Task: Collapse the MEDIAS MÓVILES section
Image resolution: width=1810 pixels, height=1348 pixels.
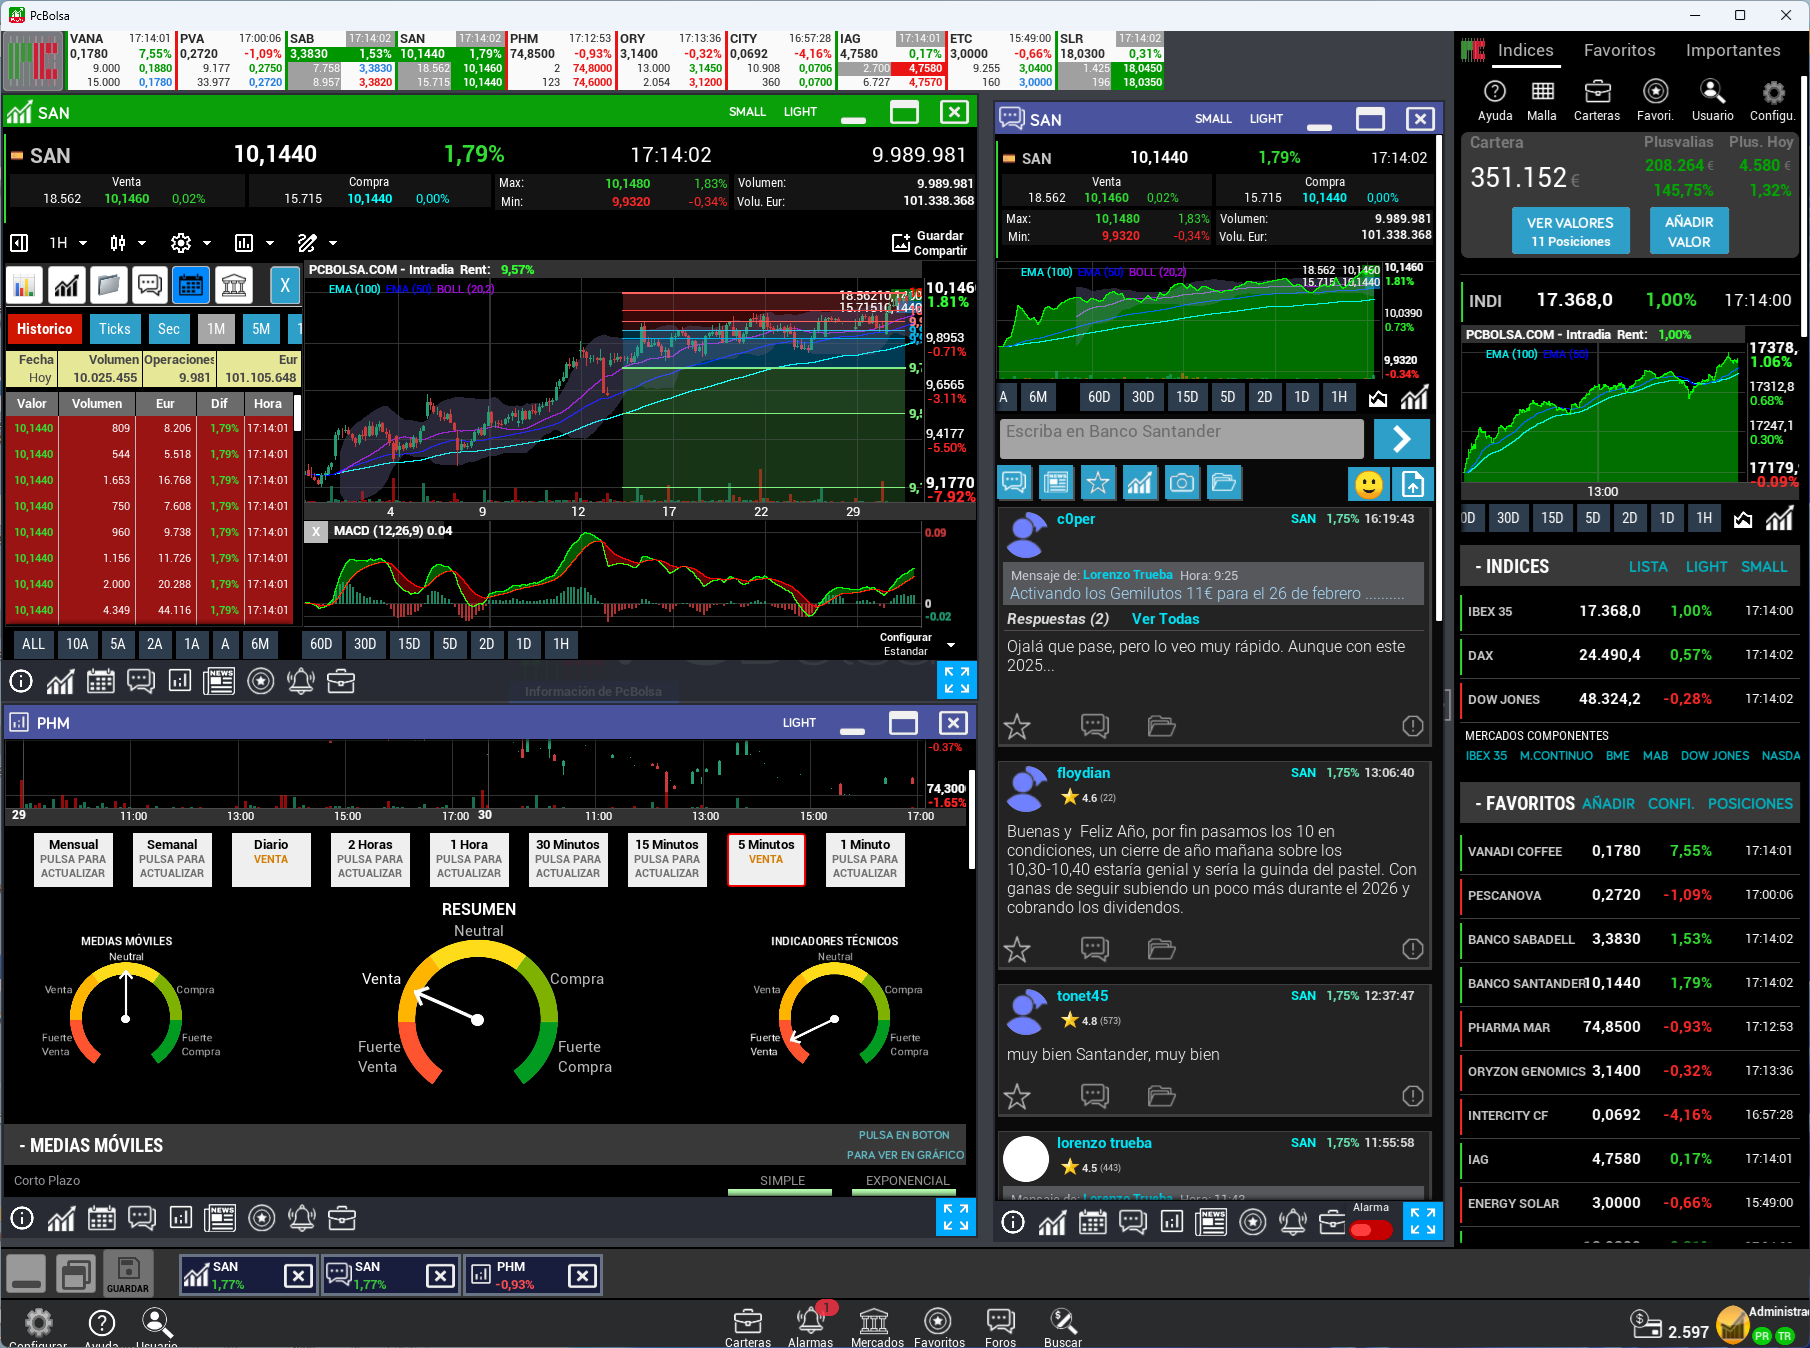Action: [x=91, y=1146]
